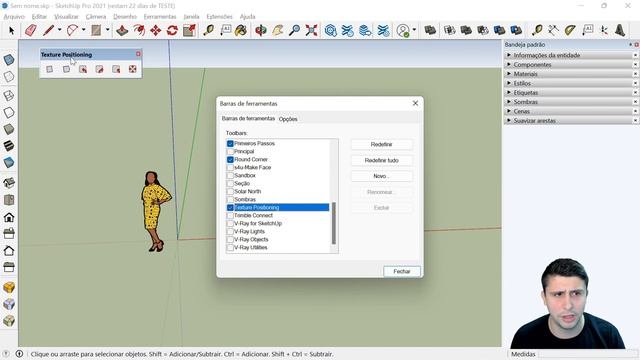Open the Editar menu
The height and width of the screenshot is (360, 640).
tap(39, 16)
